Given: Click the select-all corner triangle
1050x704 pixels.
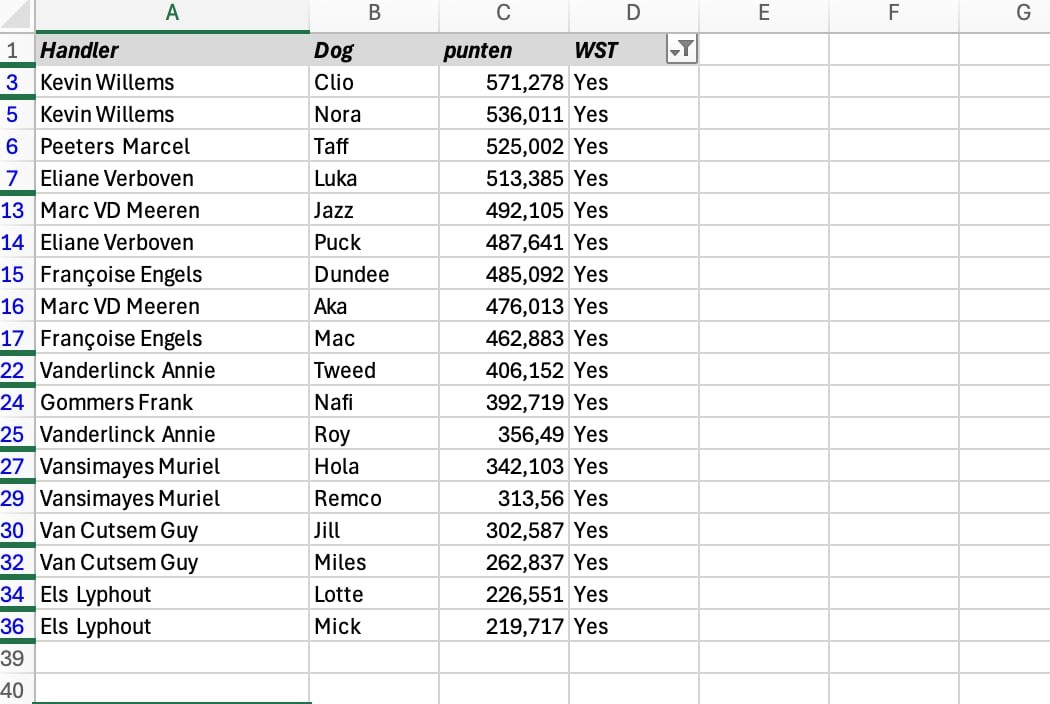Looking at the screenshot, I should (18, 14).
